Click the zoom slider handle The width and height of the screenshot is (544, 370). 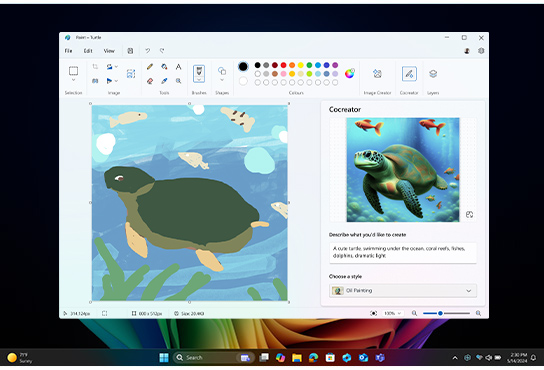point(440,313)
